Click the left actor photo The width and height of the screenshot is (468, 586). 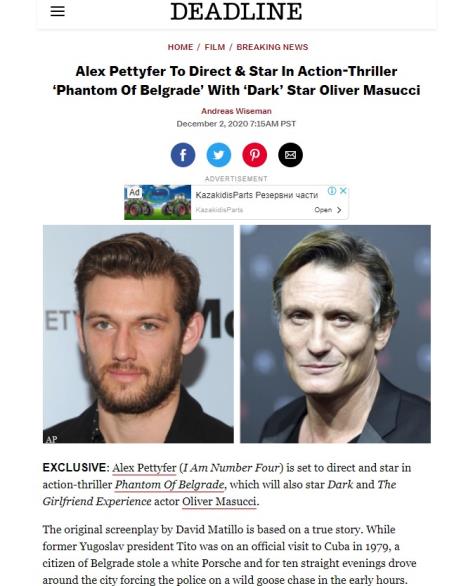[x=138, y=334]
